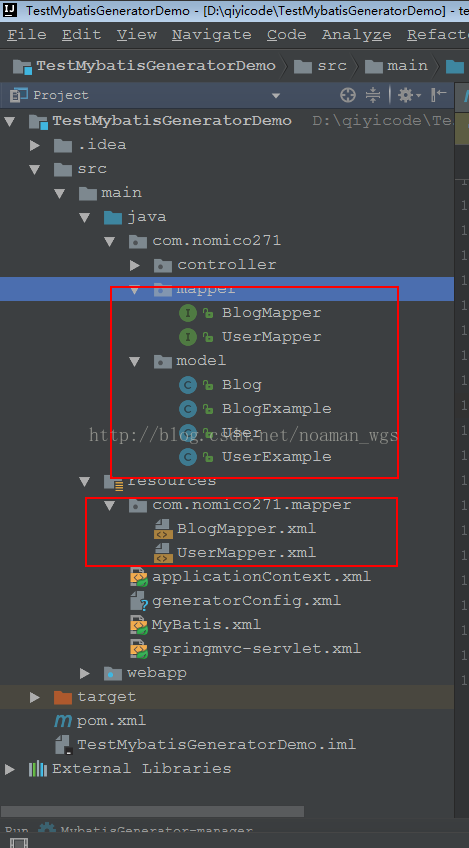The width and height of the screenshot is (469, 848).
Task: Open the View menu
Action: 137,35
